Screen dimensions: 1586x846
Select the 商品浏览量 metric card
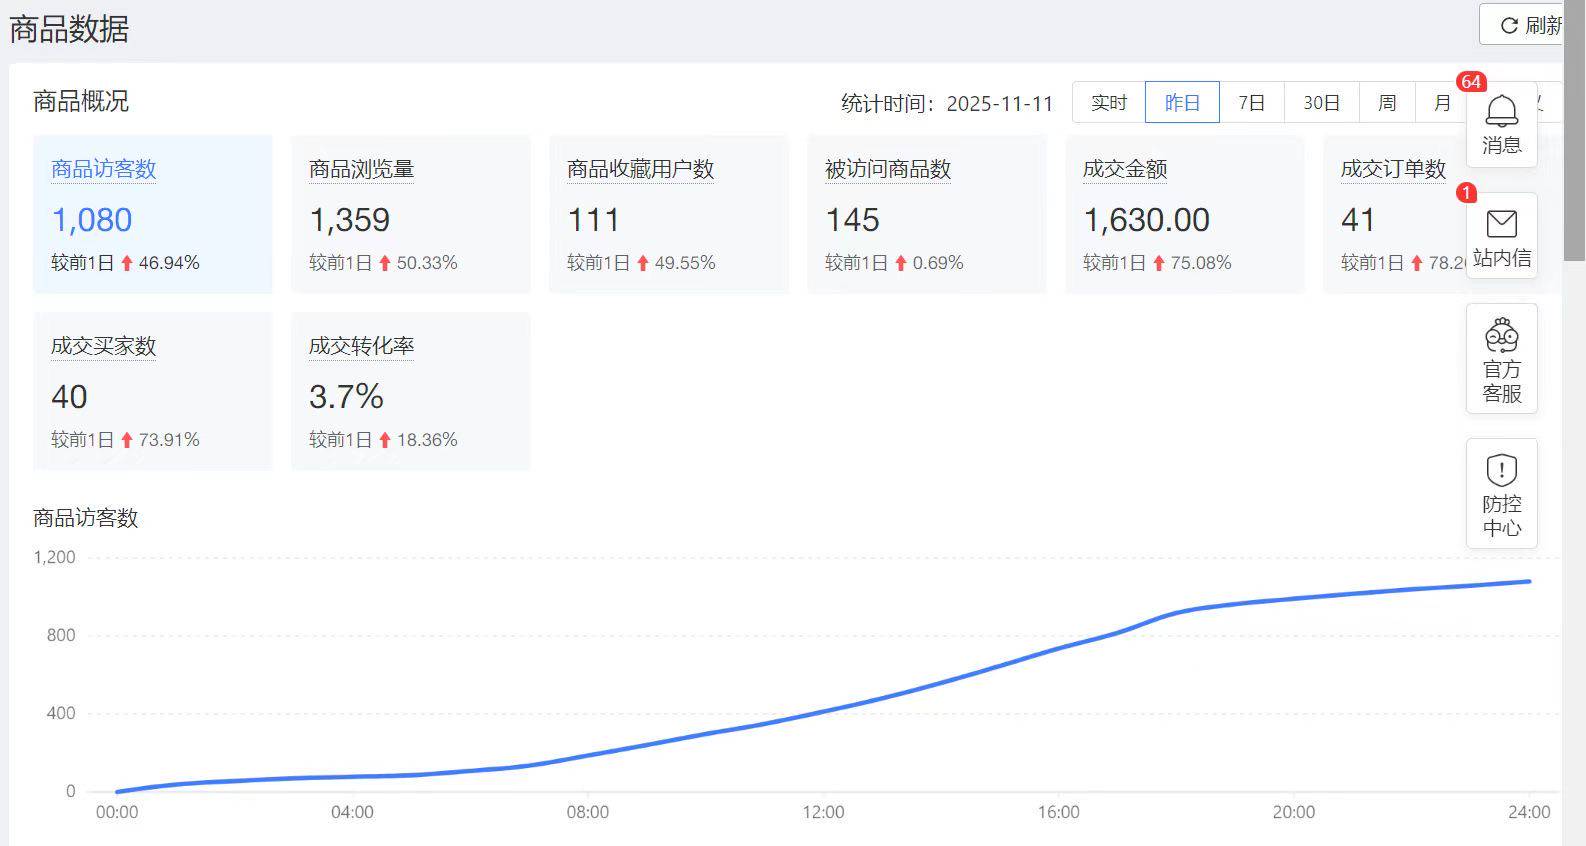click(x=410, y=214)
